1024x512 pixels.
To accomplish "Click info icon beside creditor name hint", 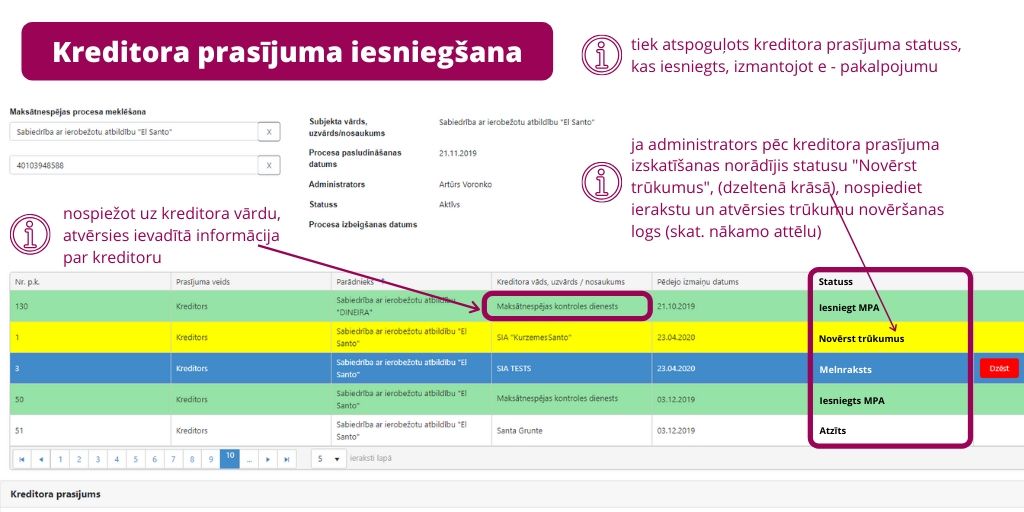I will pos(30,235).
